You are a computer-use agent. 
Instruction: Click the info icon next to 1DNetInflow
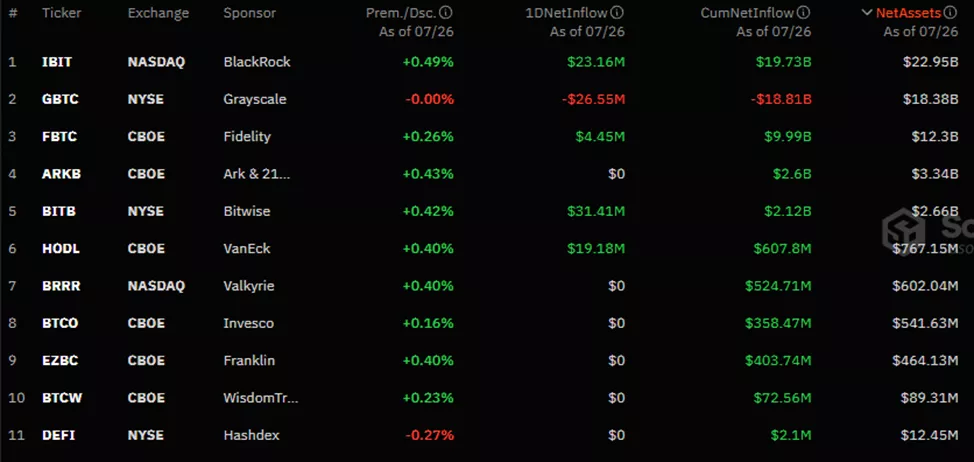point(618,13)
